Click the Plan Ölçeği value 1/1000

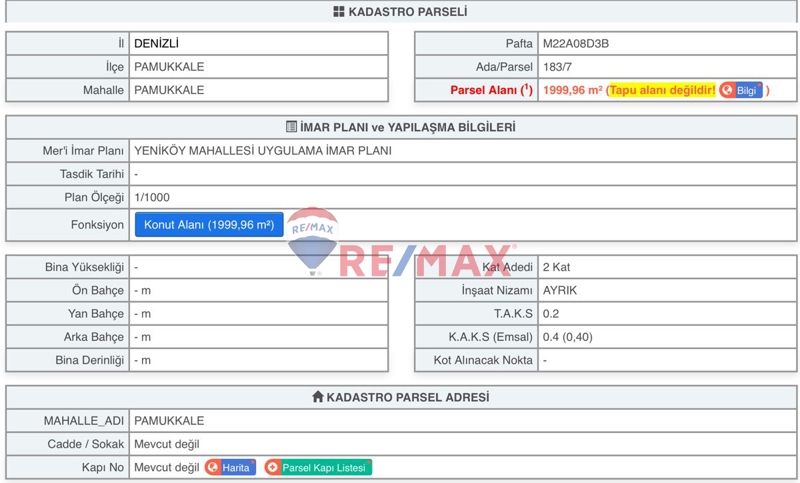coord(152,197)
